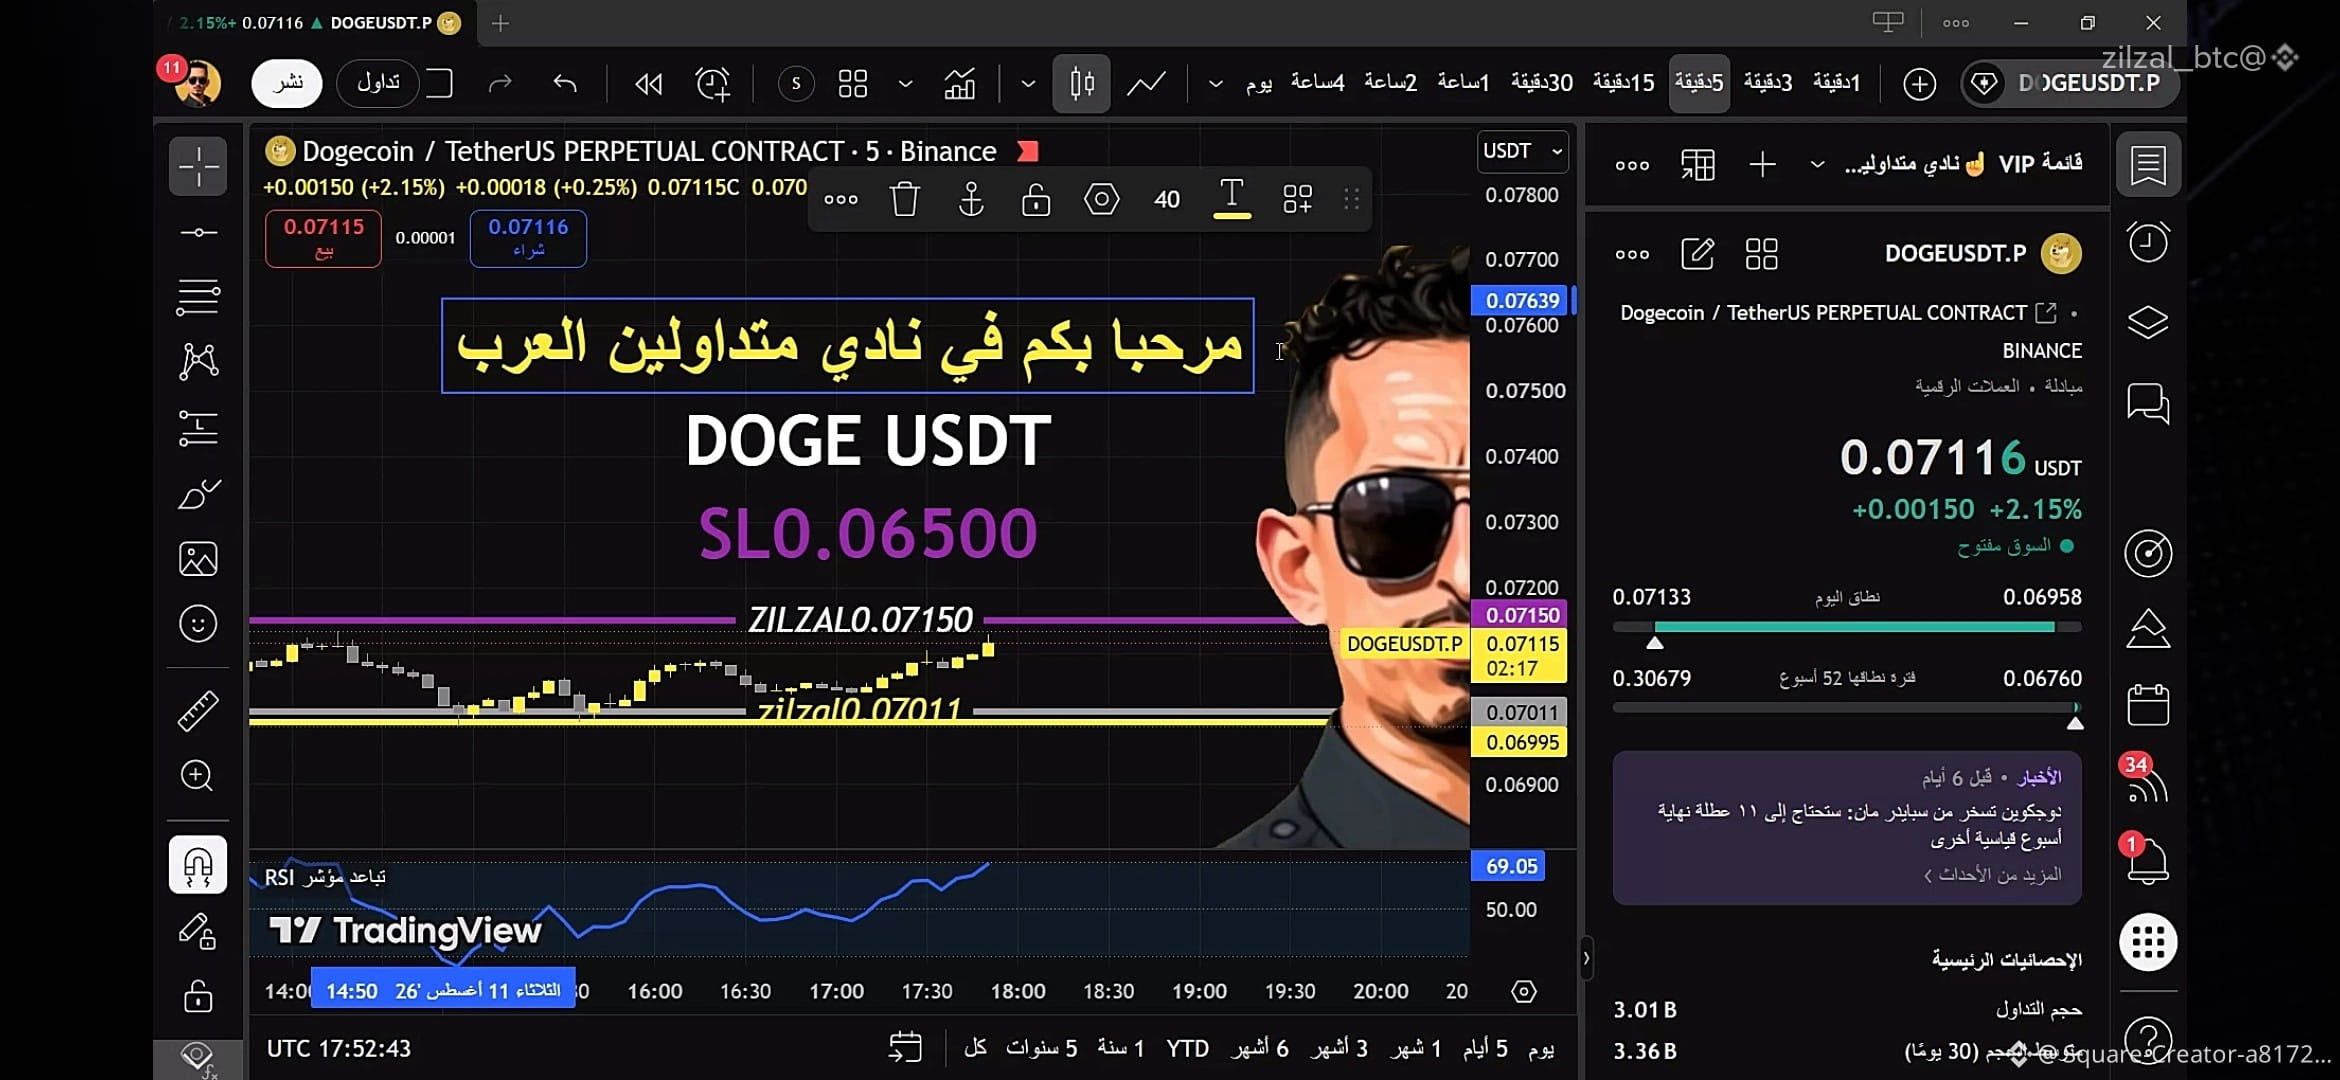2340x1080 pixels.
Task: Redo the last chart action
Action: point(500,84)
